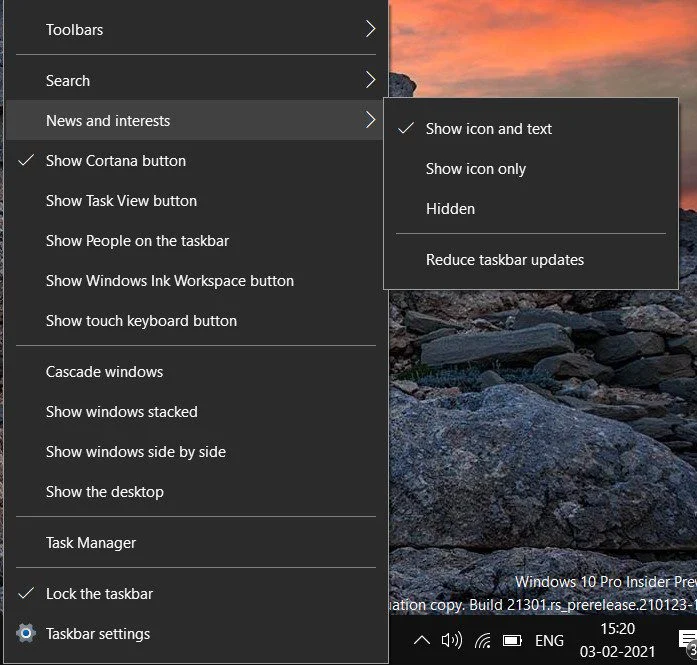697x665 pixels.
Task: Expand the News and interests chevron
Action: pos(370,120)
